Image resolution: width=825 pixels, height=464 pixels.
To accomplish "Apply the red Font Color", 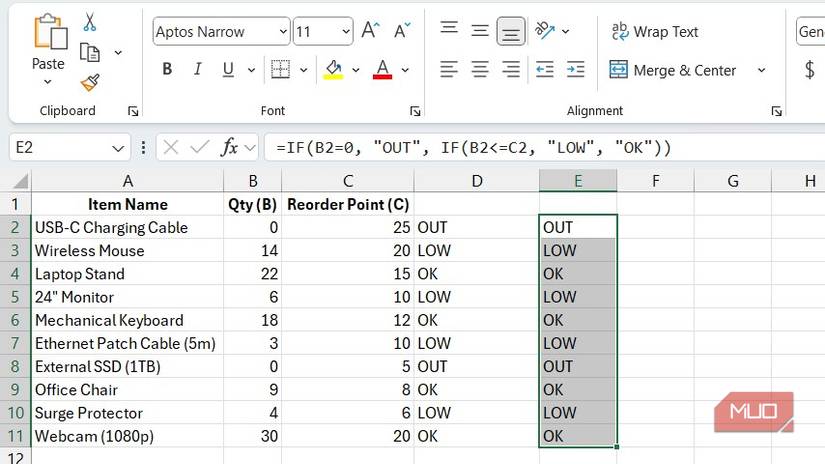I will [x=383, y=69].
